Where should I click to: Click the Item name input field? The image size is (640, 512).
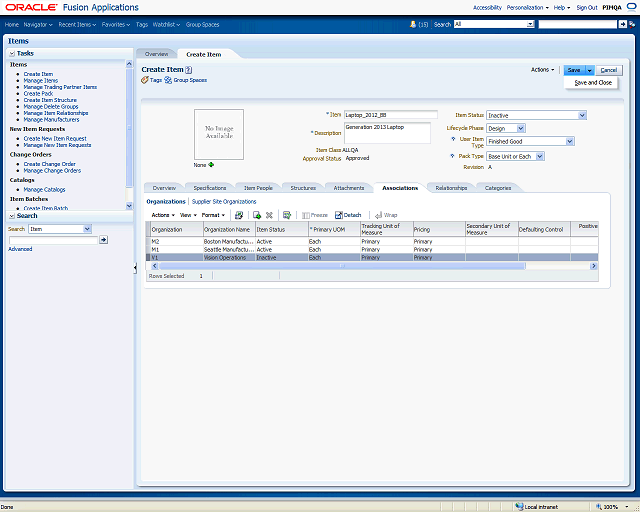[x=390, y=115]
